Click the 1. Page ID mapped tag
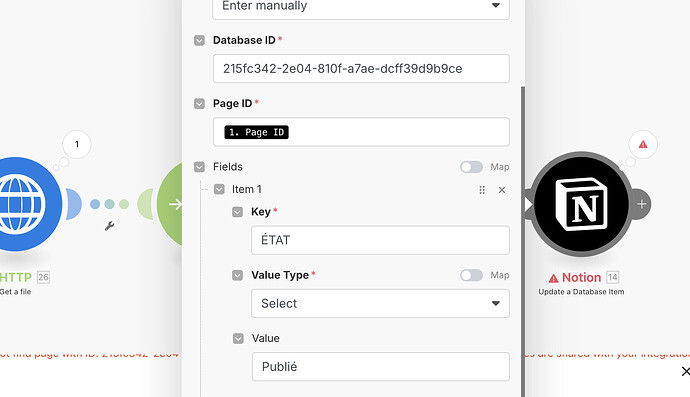The height and width of the screenshot is (397, 690). pyautogui.click(x=257, y=132)
